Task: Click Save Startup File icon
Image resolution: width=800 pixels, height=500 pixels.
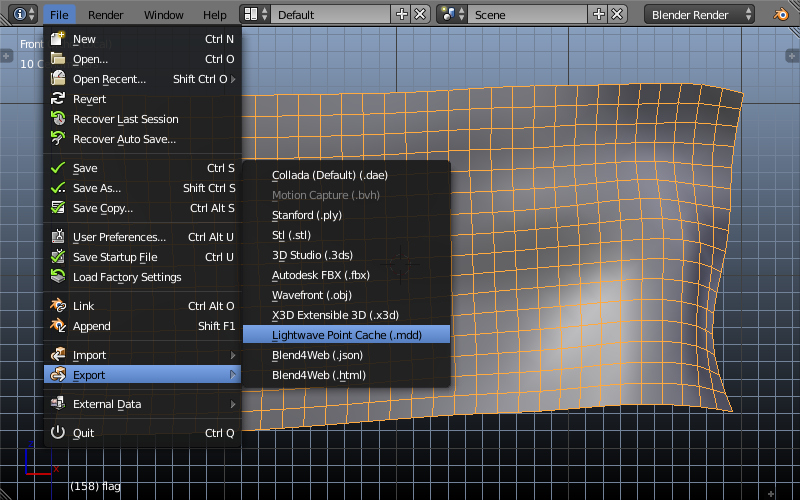Action: point(58,256)
